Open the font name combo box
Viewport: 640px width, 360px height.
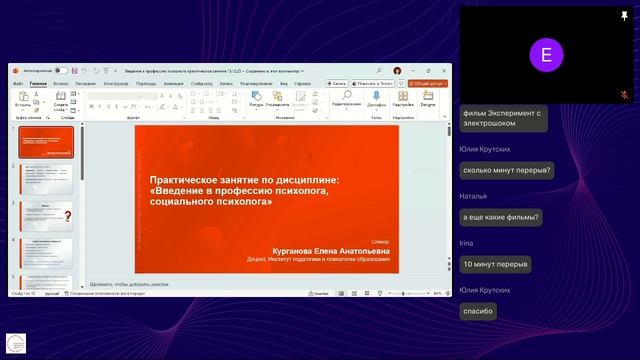[x=114, y=96]
